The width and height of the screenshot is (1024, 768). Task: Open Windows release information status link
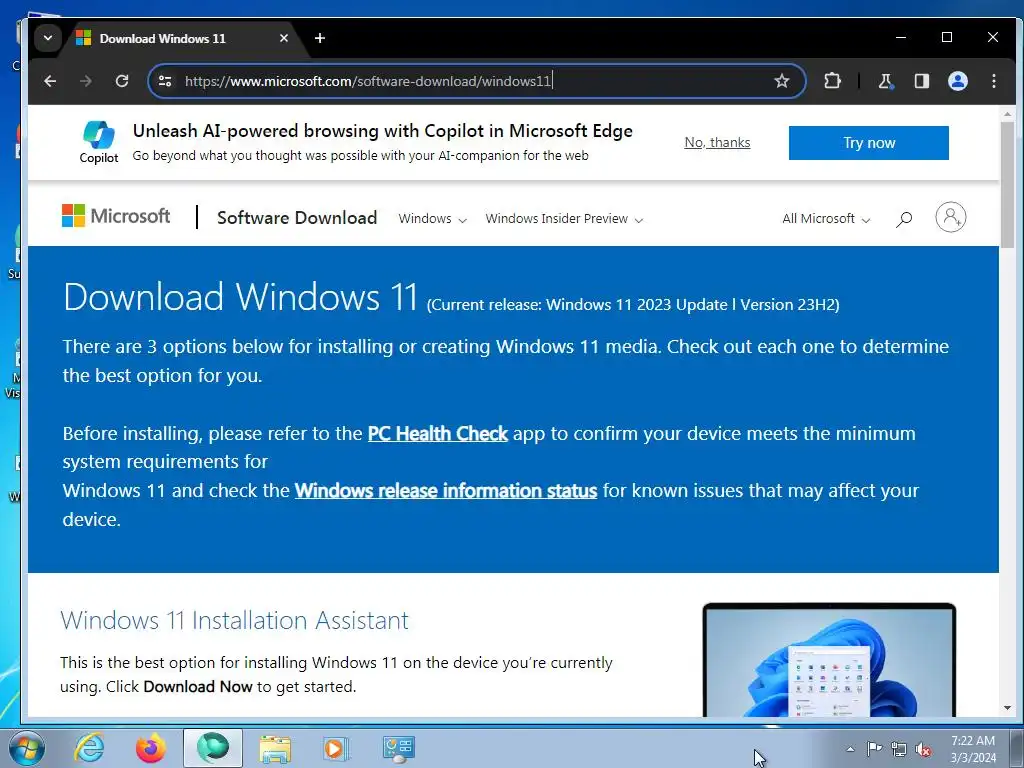[446, 490]
